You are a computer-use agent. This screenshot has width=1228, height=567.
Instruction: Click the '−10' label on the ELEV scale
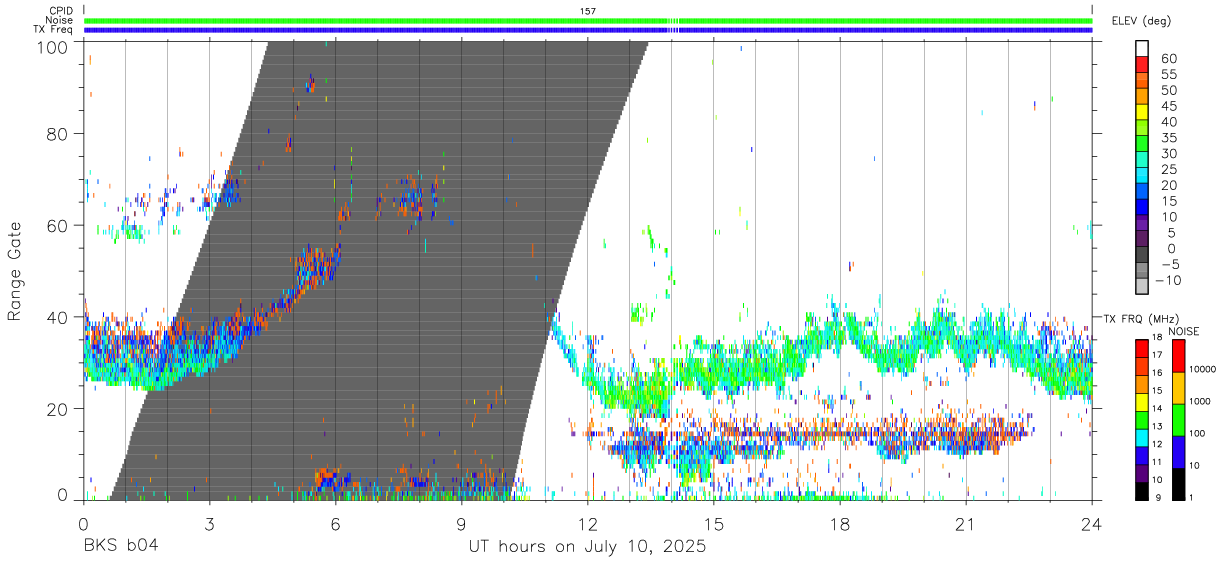point(1166,280)
